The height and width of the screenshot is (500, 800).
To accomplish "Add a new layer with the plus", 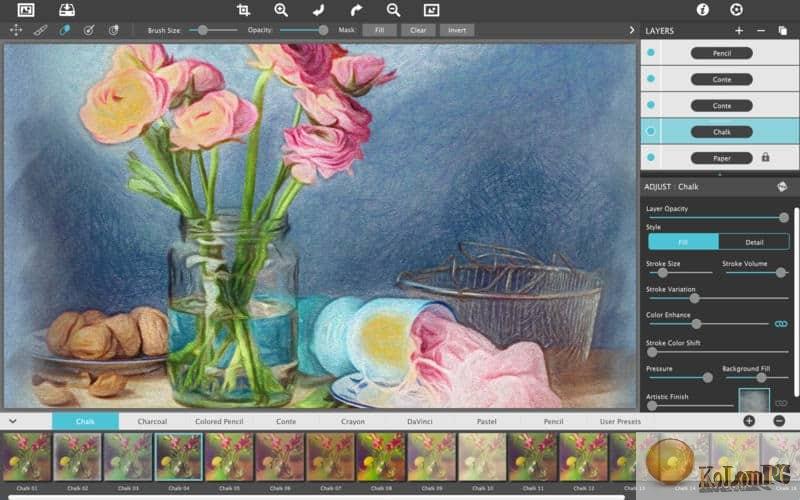I will coord(739,31).
